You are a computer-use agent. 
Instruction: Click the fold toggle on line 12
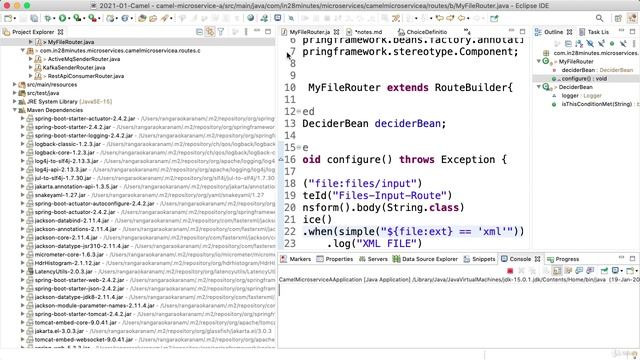(299, 111)
